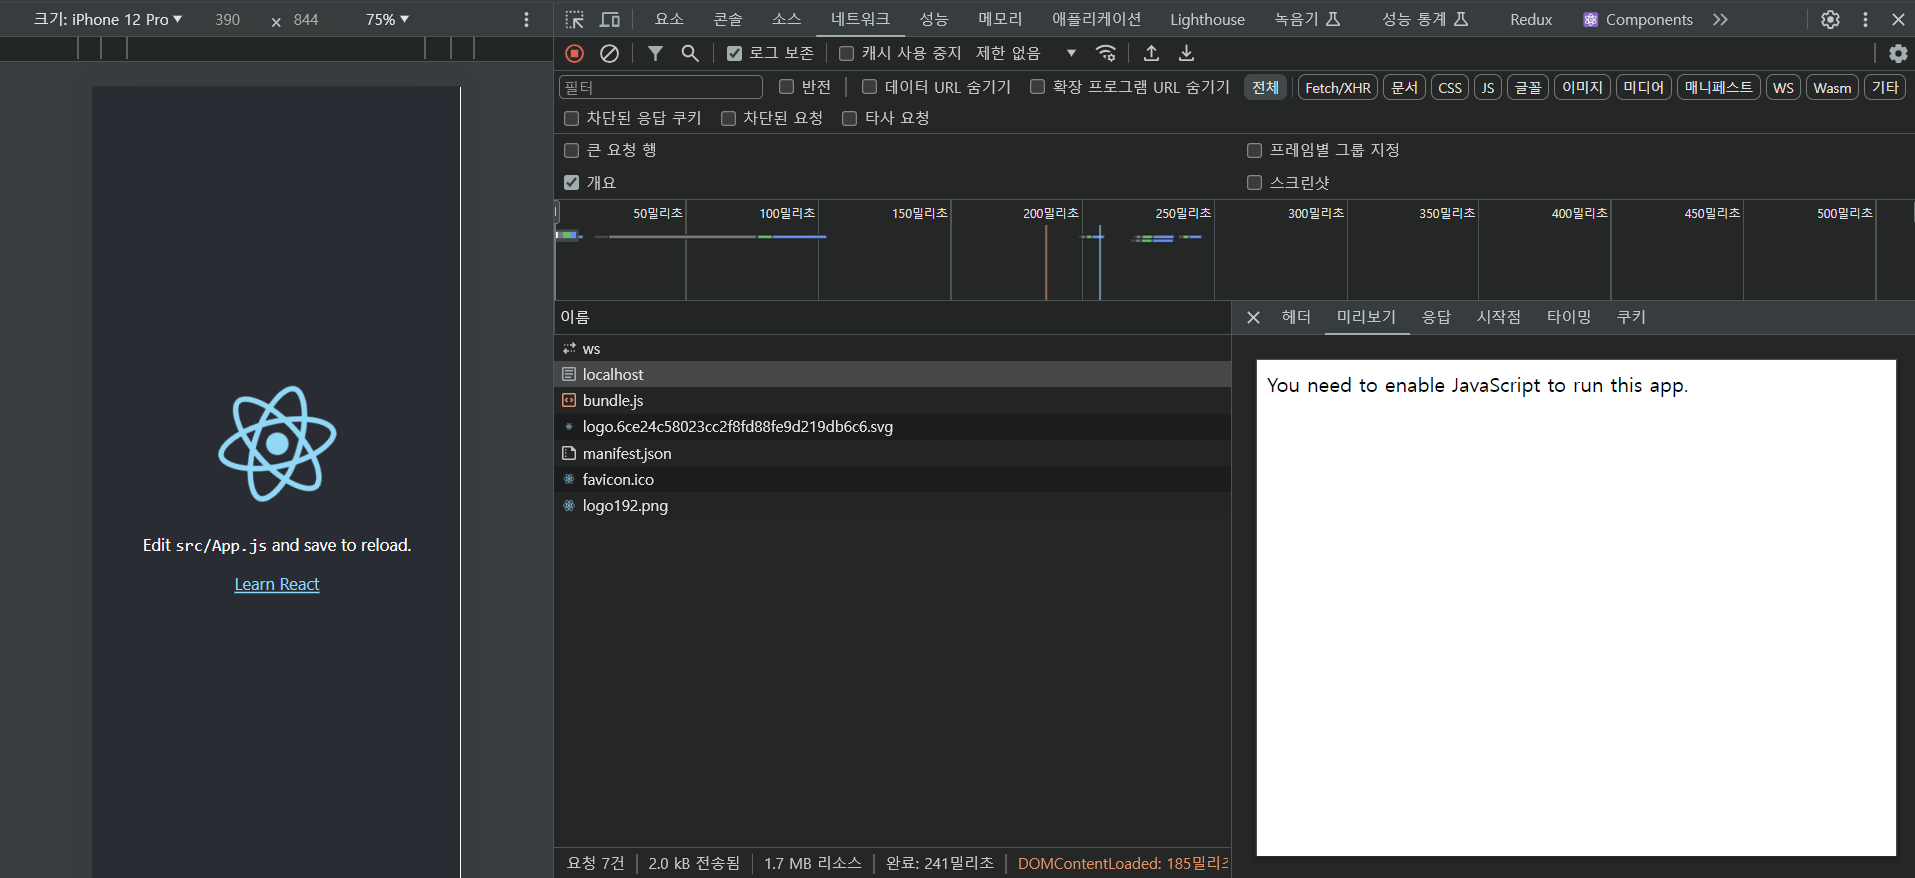Screen dimensions: 1915x878
Task: Show more DevTools tabs chevron
Action: click(1720, 19)
